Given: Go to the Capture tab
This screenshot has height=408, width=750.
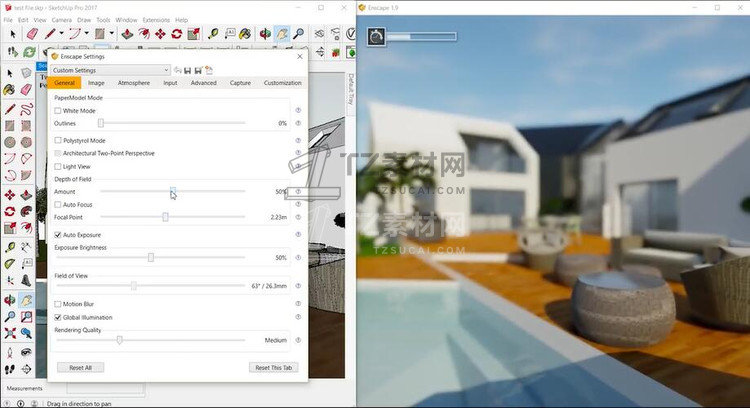Looking at the screenshot, I should (240, 83).
